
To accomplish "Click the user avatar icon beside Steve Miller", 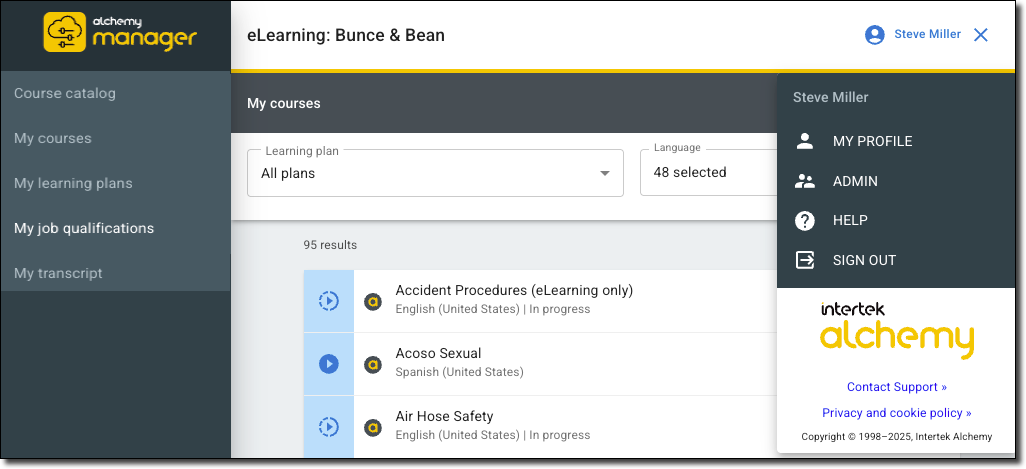I will (875, 35).
